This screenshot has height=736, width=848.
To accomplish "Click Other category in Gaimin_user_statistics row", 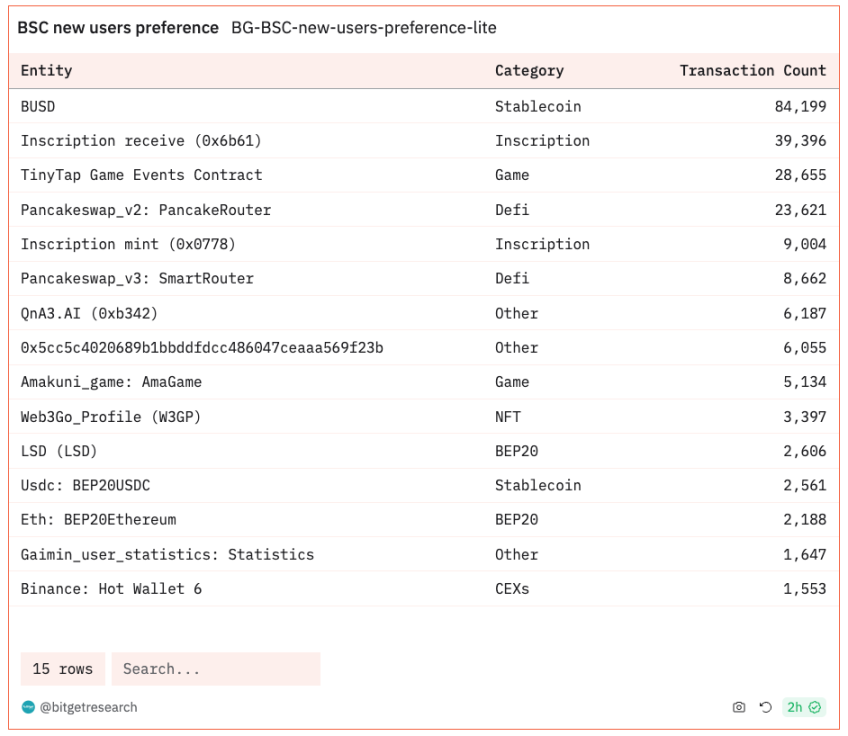I will 516,554.
